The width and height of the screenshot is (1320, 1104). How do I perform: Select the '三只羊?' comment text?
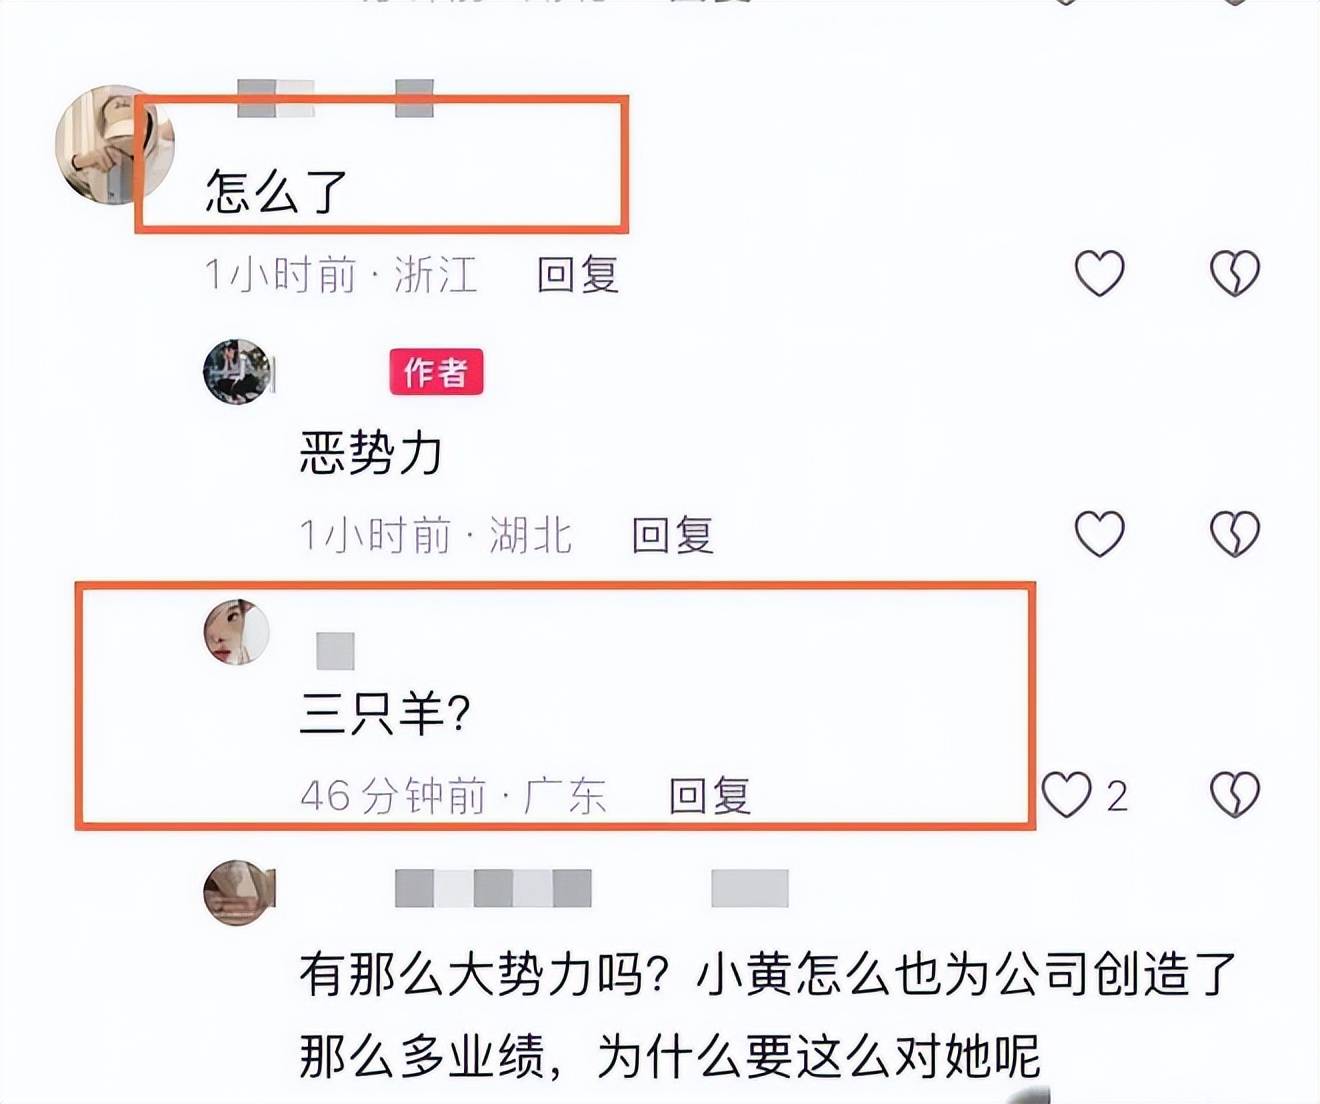[x=384, y=713]
